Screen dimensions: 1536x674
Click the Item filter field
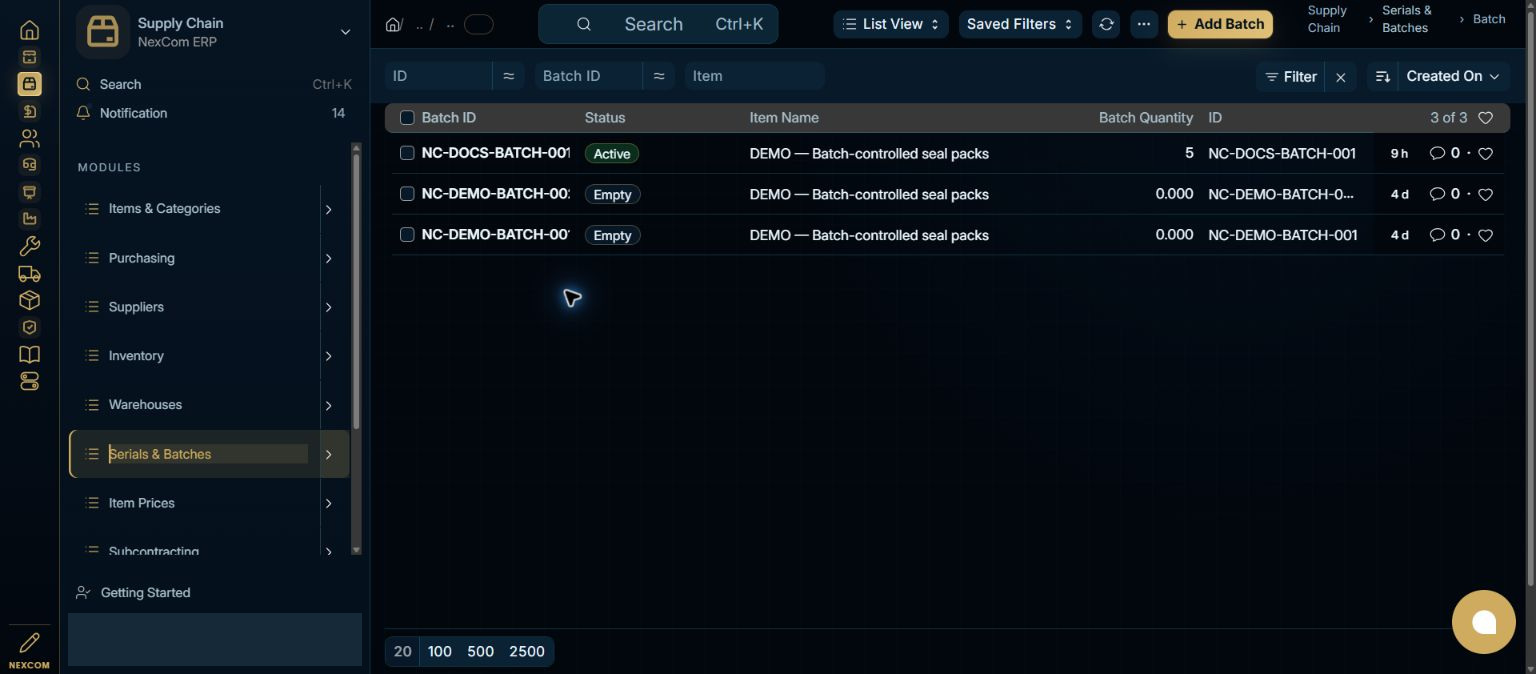754,76
